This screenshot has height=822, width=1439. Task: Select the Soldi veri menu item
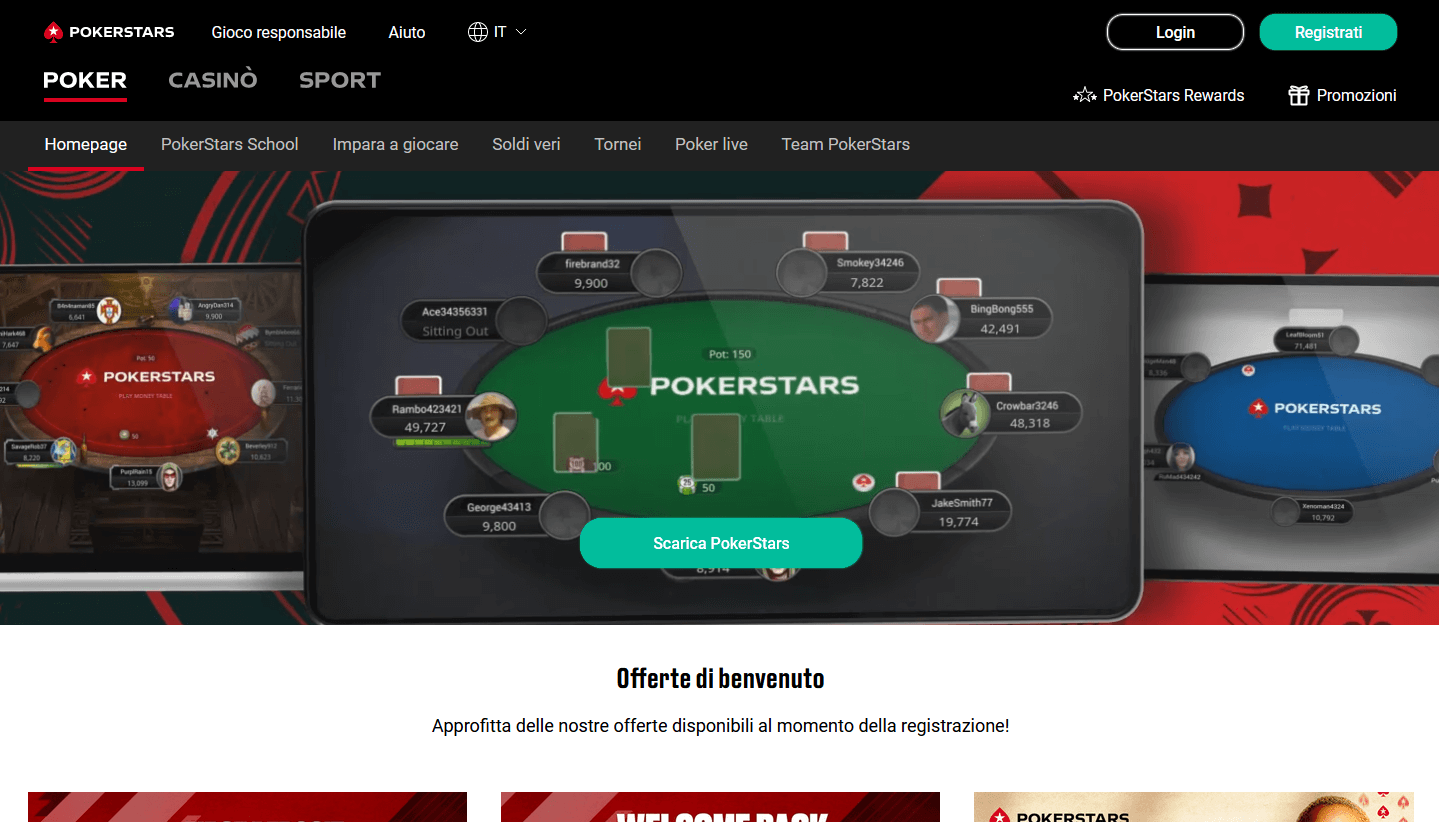click(x=526, y=144)
